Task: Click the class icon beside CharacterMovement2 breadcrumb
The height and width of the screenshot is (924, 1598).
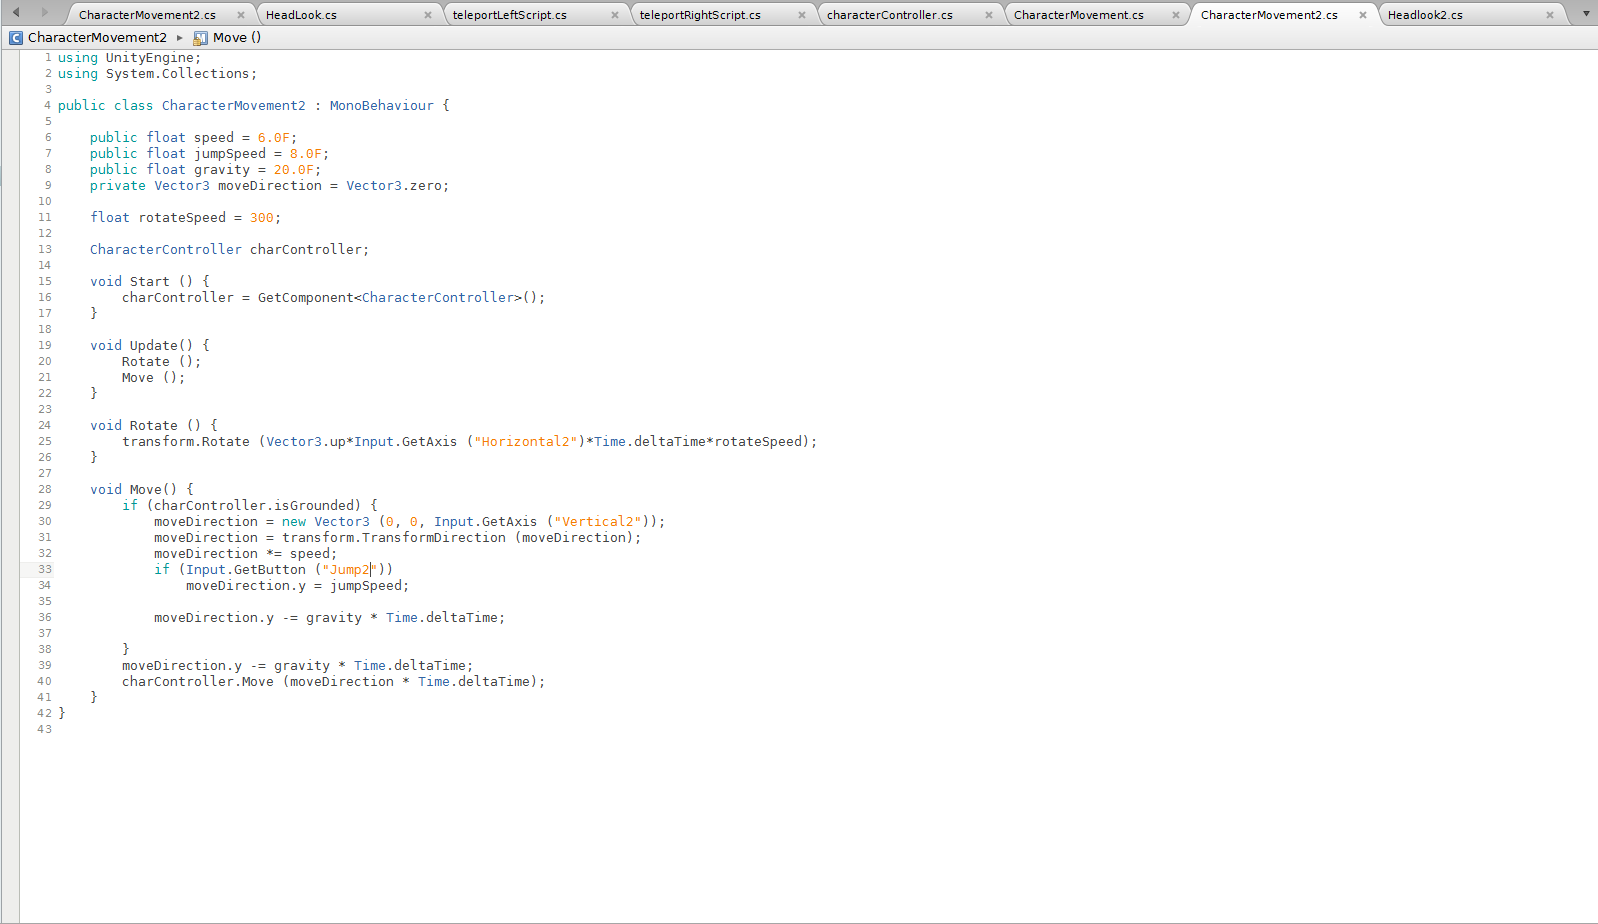Action: 16,38
